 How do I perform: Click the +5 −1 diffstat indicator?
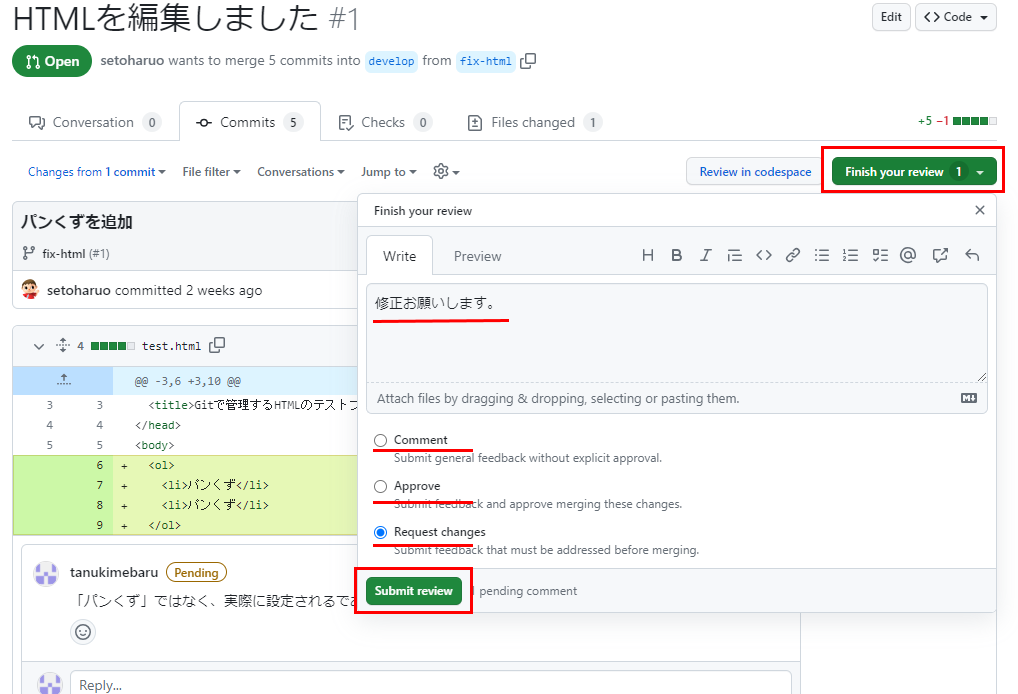tap(957, 121)
